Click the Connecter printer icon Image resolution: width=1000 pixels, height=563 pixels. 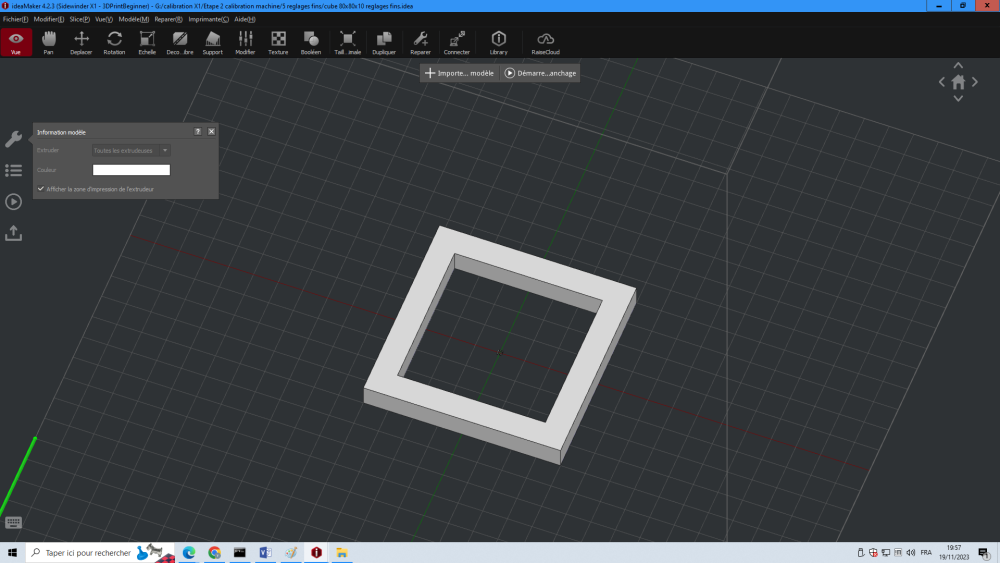tap(457, 43)
